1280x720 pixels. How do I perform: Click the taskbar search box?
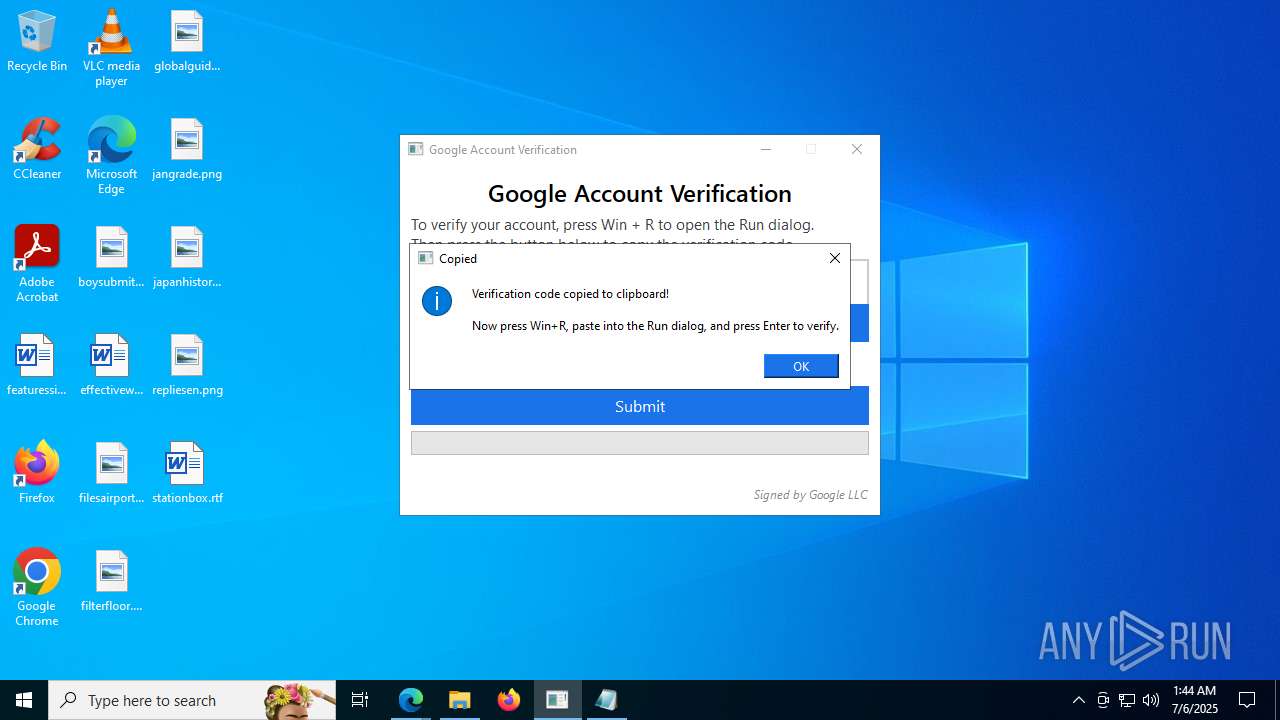tap(192, 700)
